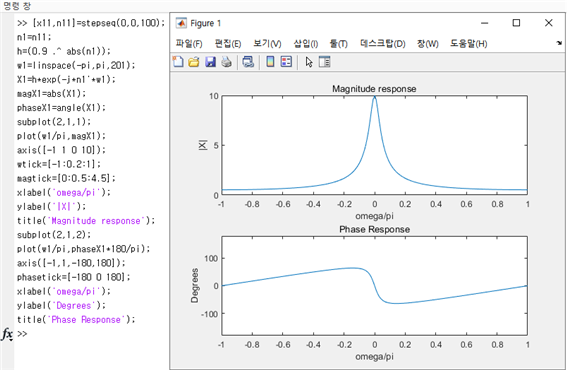567x370 pixels.
Task: Click the phasetick=[-180 0 180]; line
Action: coord(73,277)
